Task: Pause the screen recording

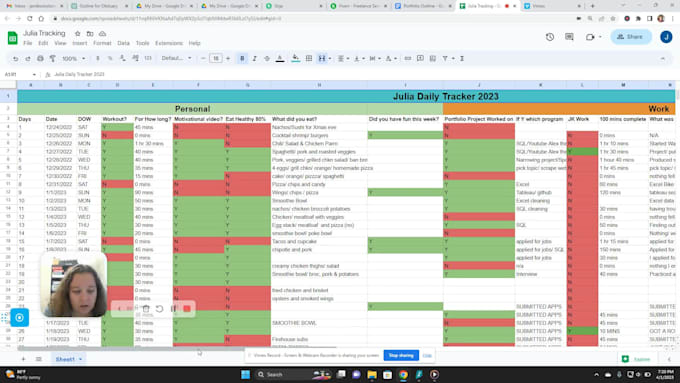Action: (x=173, y=309)
